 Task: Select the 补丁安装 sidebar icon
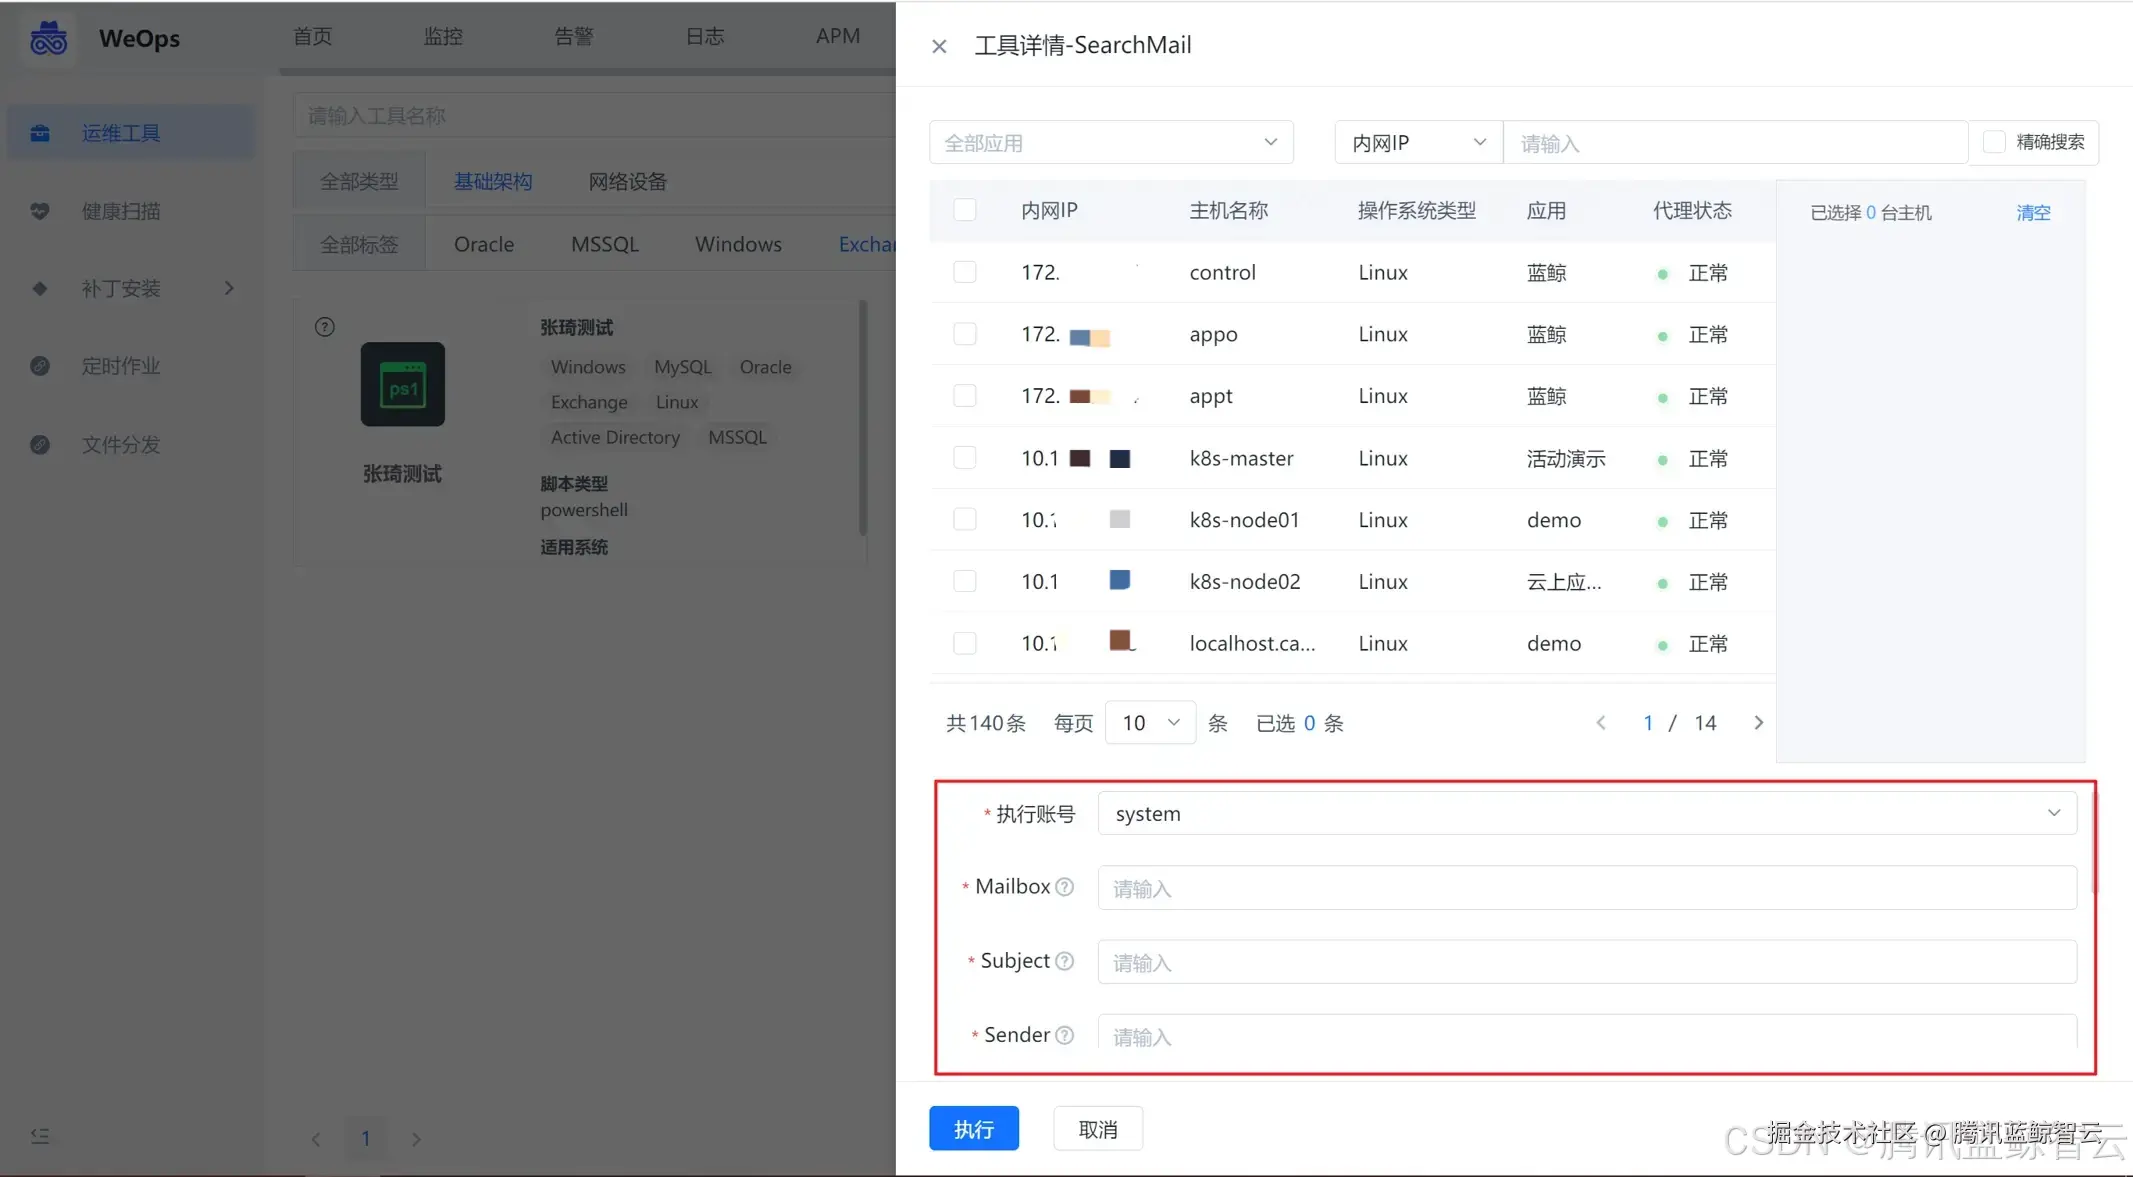[x=40, y=288]
